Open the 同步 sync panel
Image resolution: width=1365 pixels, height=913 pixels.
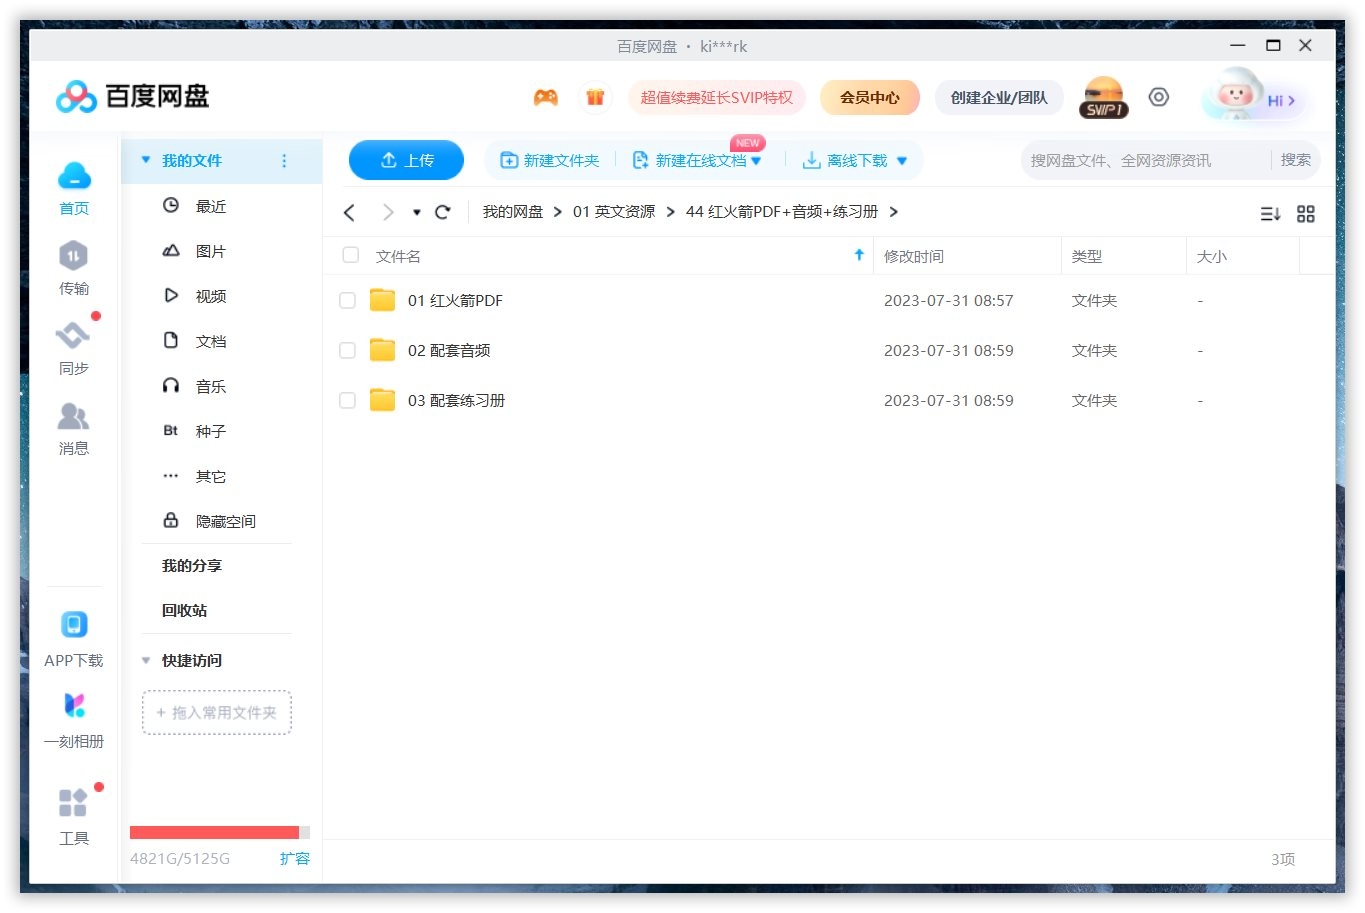pyautogui.click(x=73, y=348)
